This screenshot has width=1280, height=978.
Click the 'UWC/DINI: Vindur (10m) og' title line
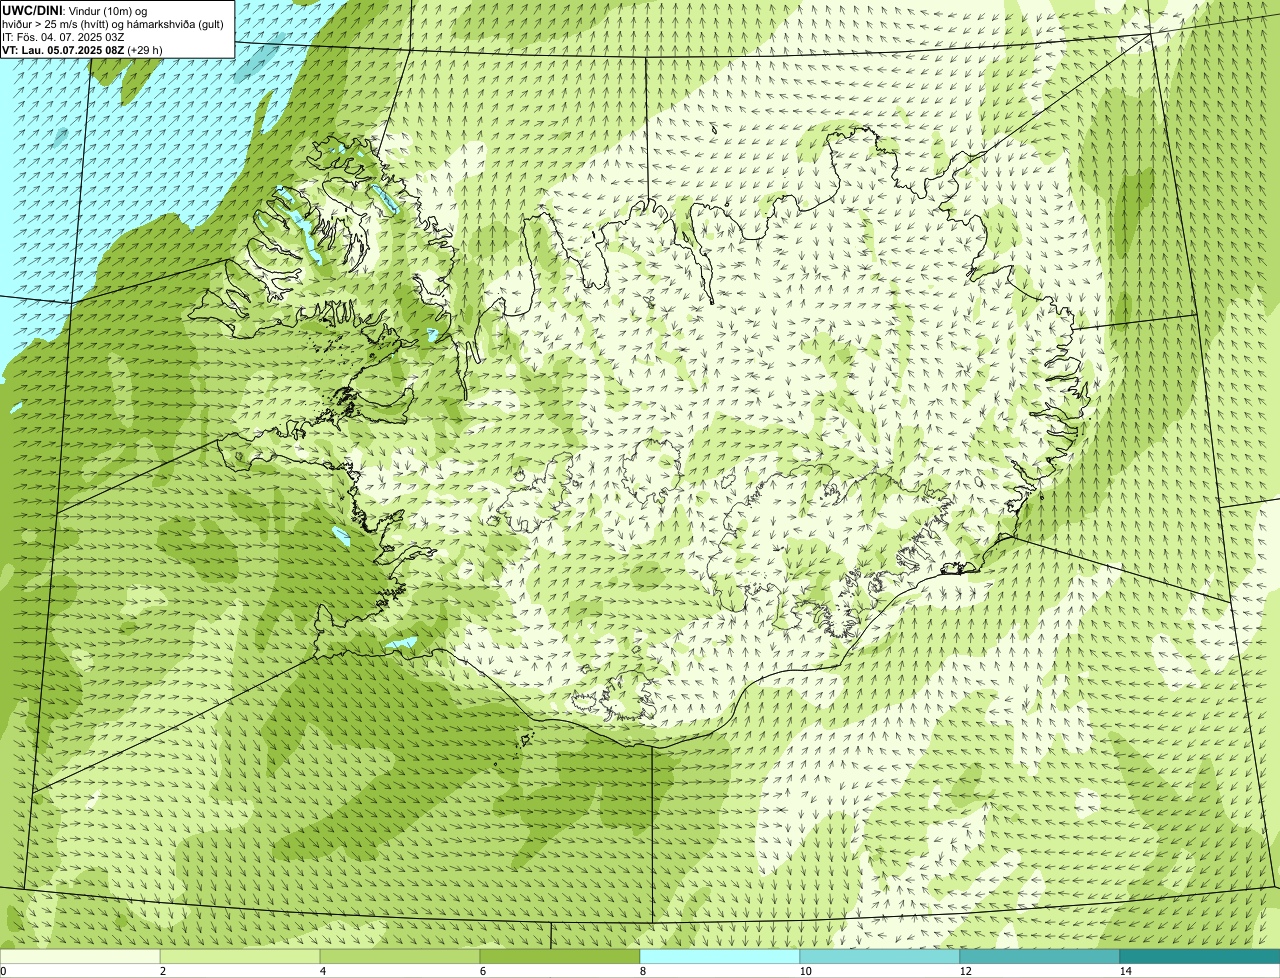tap(75, 10)
